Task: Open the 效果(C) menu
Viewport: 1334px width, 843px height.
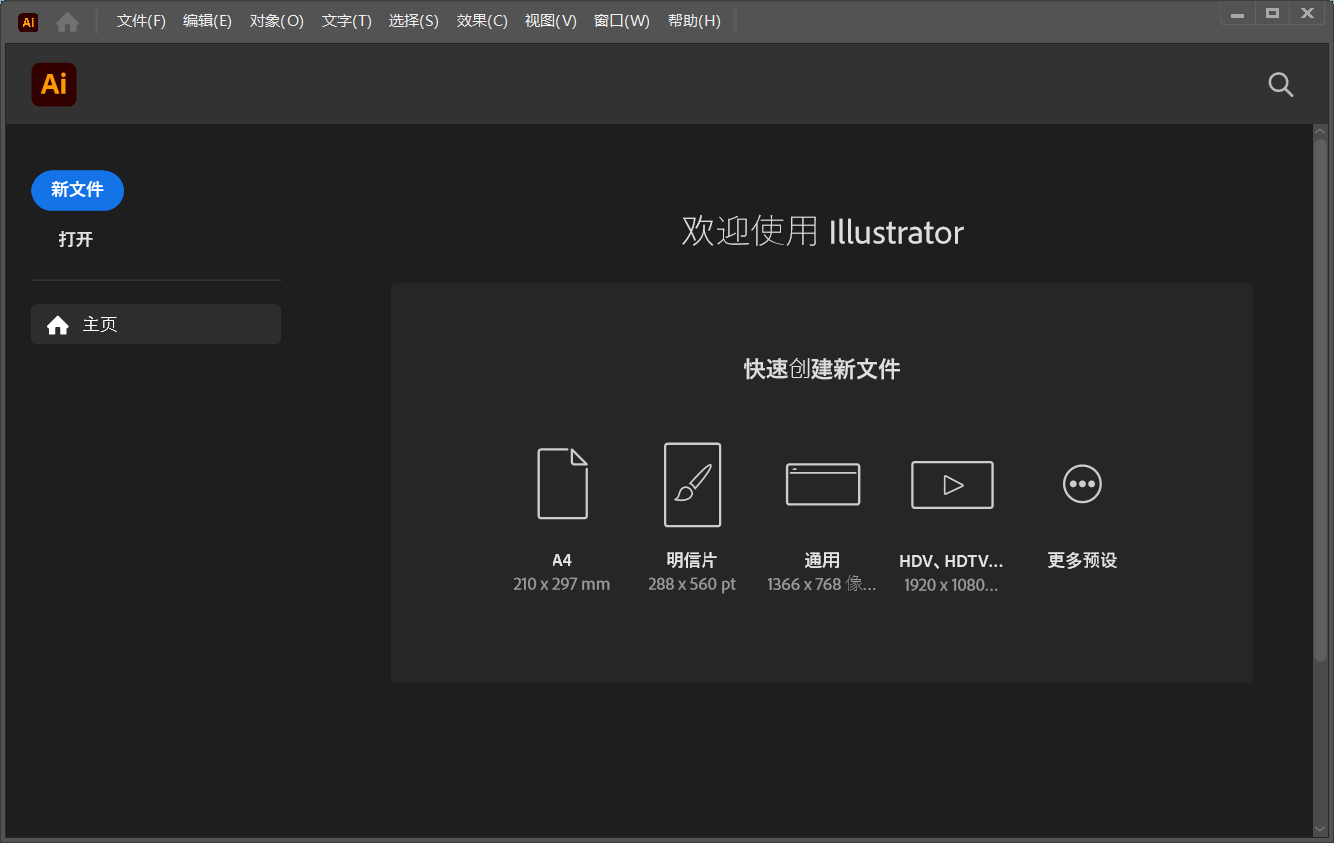Action: 482,21
